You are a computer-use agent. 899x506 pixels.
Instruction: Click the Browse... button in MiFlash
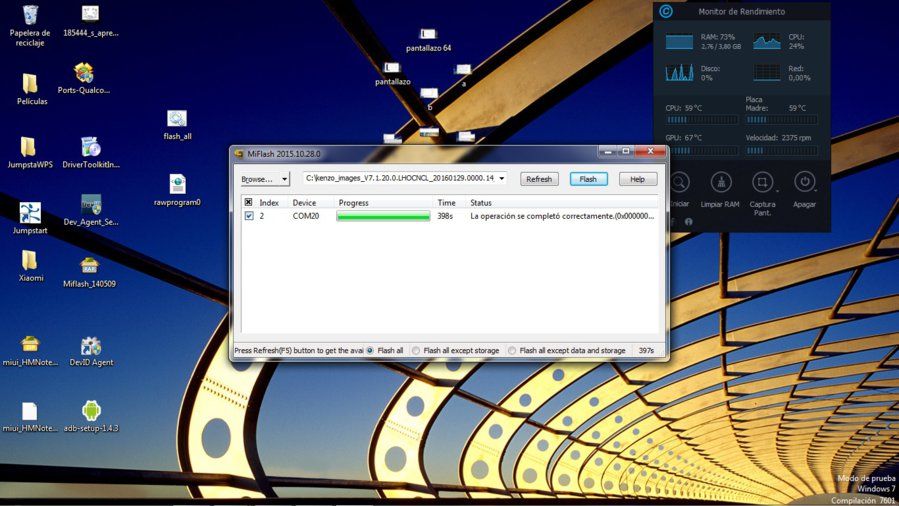pyautogui.click(x=260, y=179)
